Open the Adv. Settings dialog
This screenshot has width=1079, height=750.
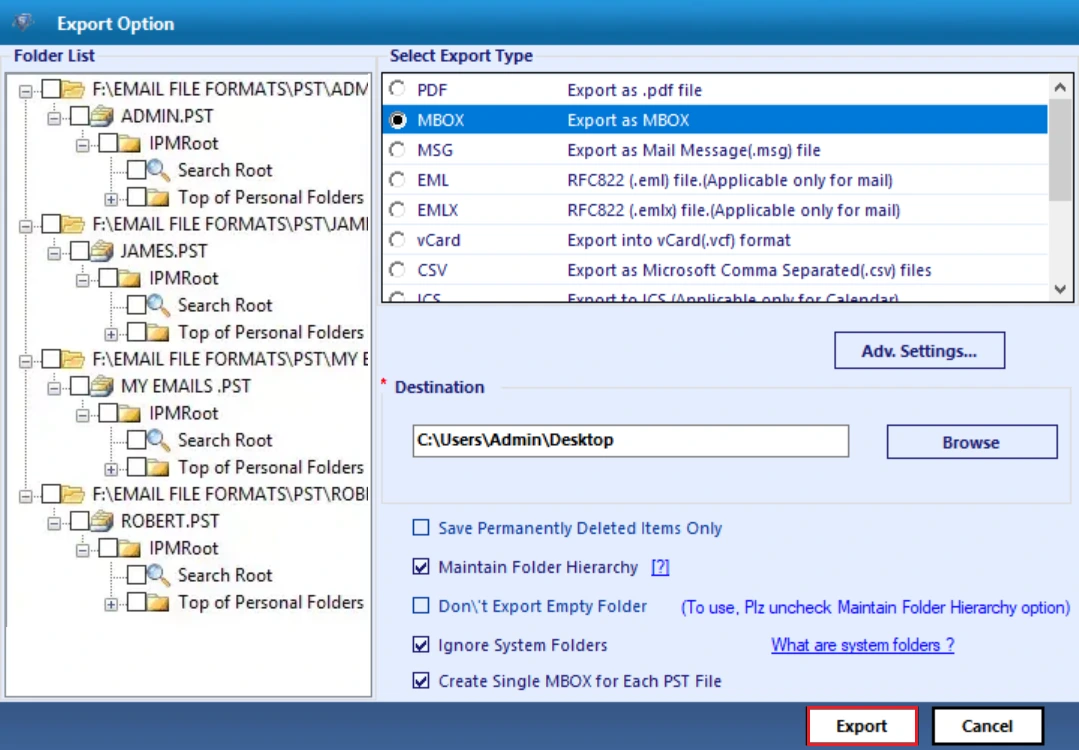click(x=919, y=351)
